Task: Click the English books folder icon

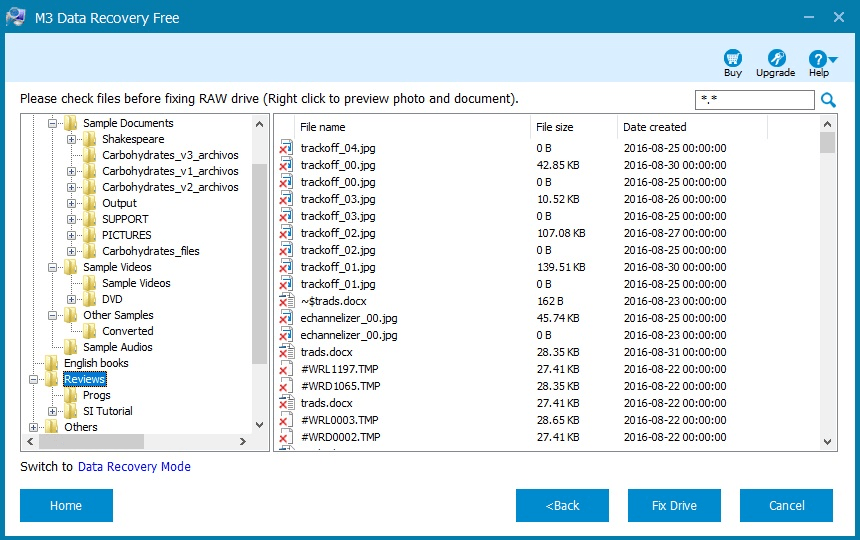Action: coord(52,363)
